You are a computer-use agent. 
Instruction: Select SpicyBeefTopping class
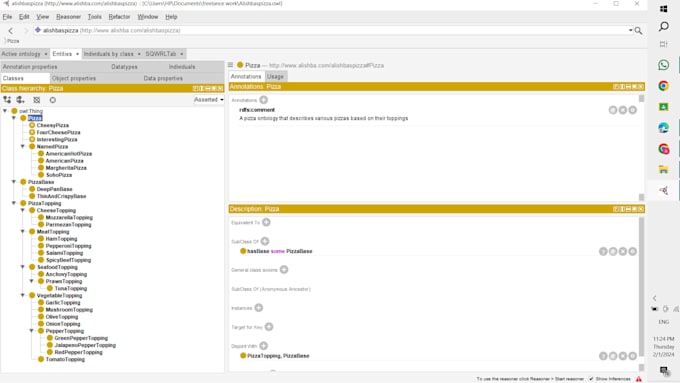pyautogui.click(x=68, y=260)
